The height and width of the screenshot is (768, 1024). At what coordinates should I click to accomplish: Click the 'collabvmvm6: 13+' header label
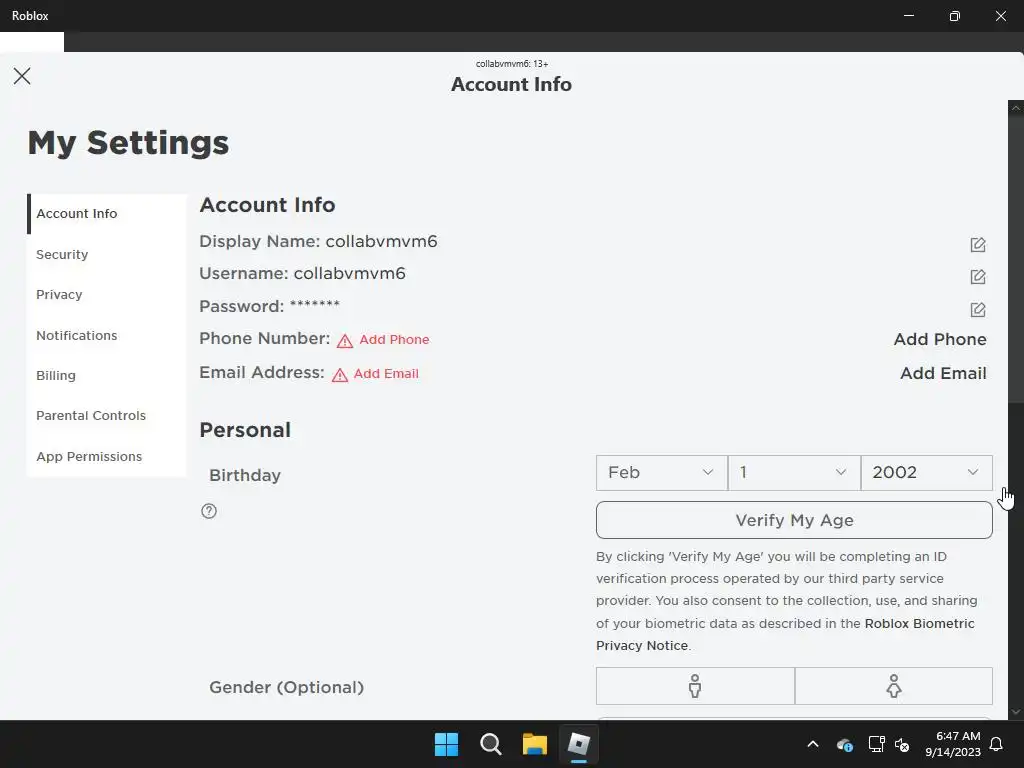512,63
